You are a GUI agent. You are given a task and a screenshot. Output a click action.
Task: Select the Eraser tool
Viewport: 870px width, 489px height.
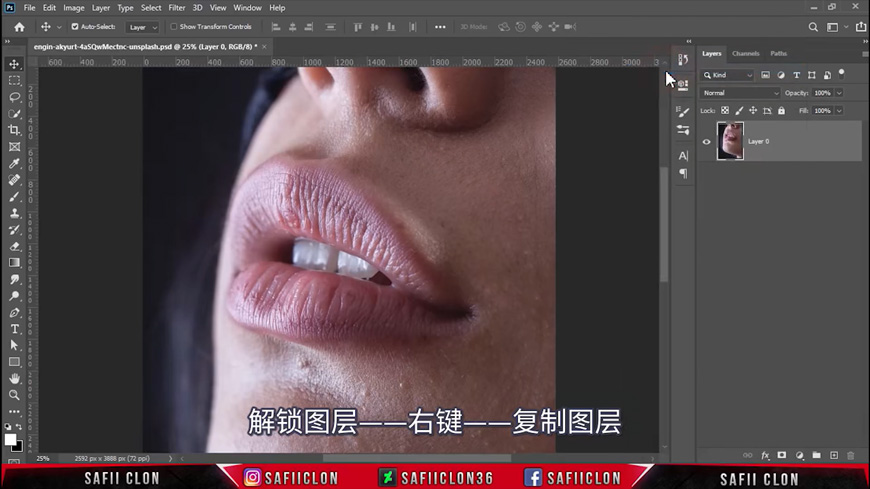14,246
